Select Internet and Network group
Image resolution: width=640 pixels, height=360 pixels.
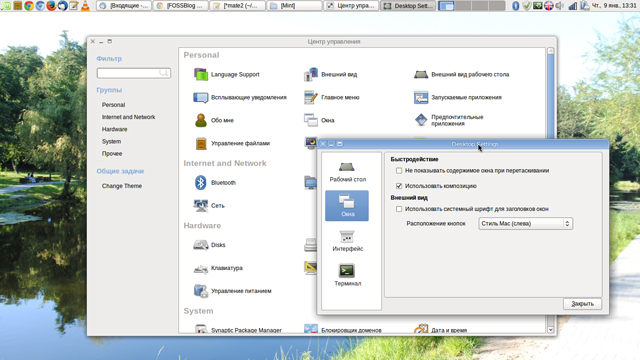(128, 117)
